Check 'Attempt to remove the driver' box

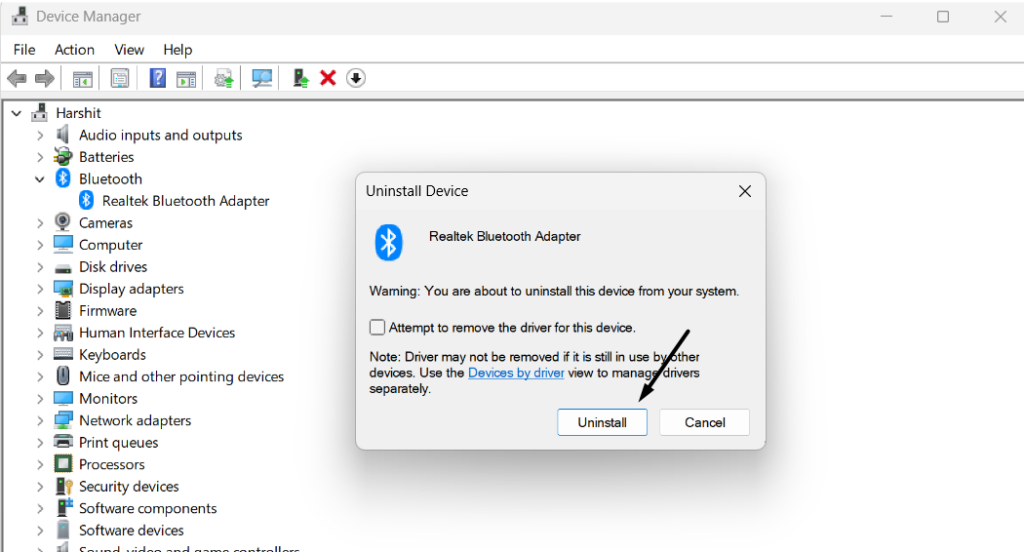point(377,327)
